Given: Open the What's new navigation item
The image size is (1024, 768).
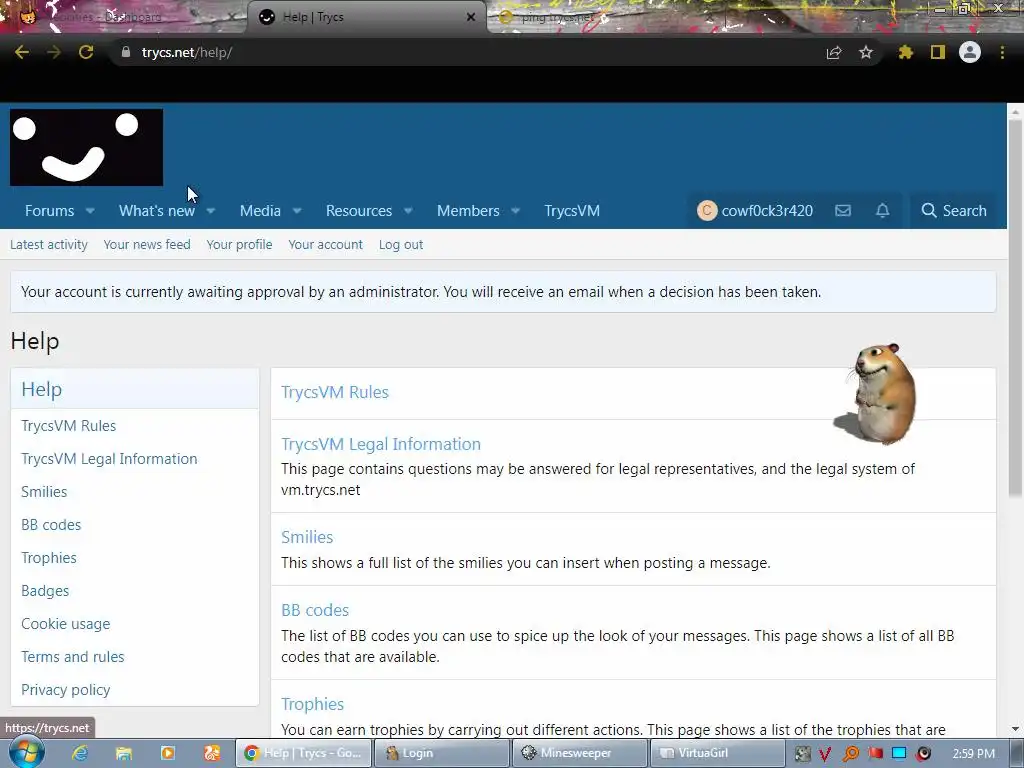Looking at the screenshot, I should (157, 211).
